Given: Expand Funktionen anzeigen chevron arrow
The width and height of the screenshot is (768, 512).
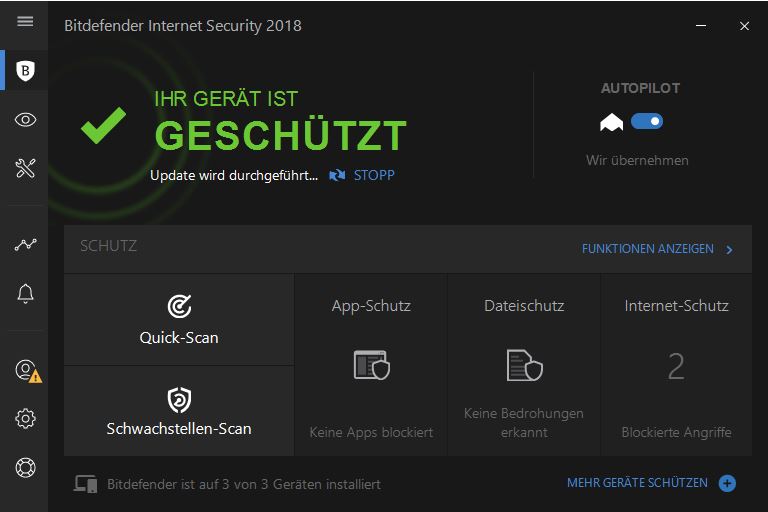Looking at the screenshot, I should (x=730, y=249).
